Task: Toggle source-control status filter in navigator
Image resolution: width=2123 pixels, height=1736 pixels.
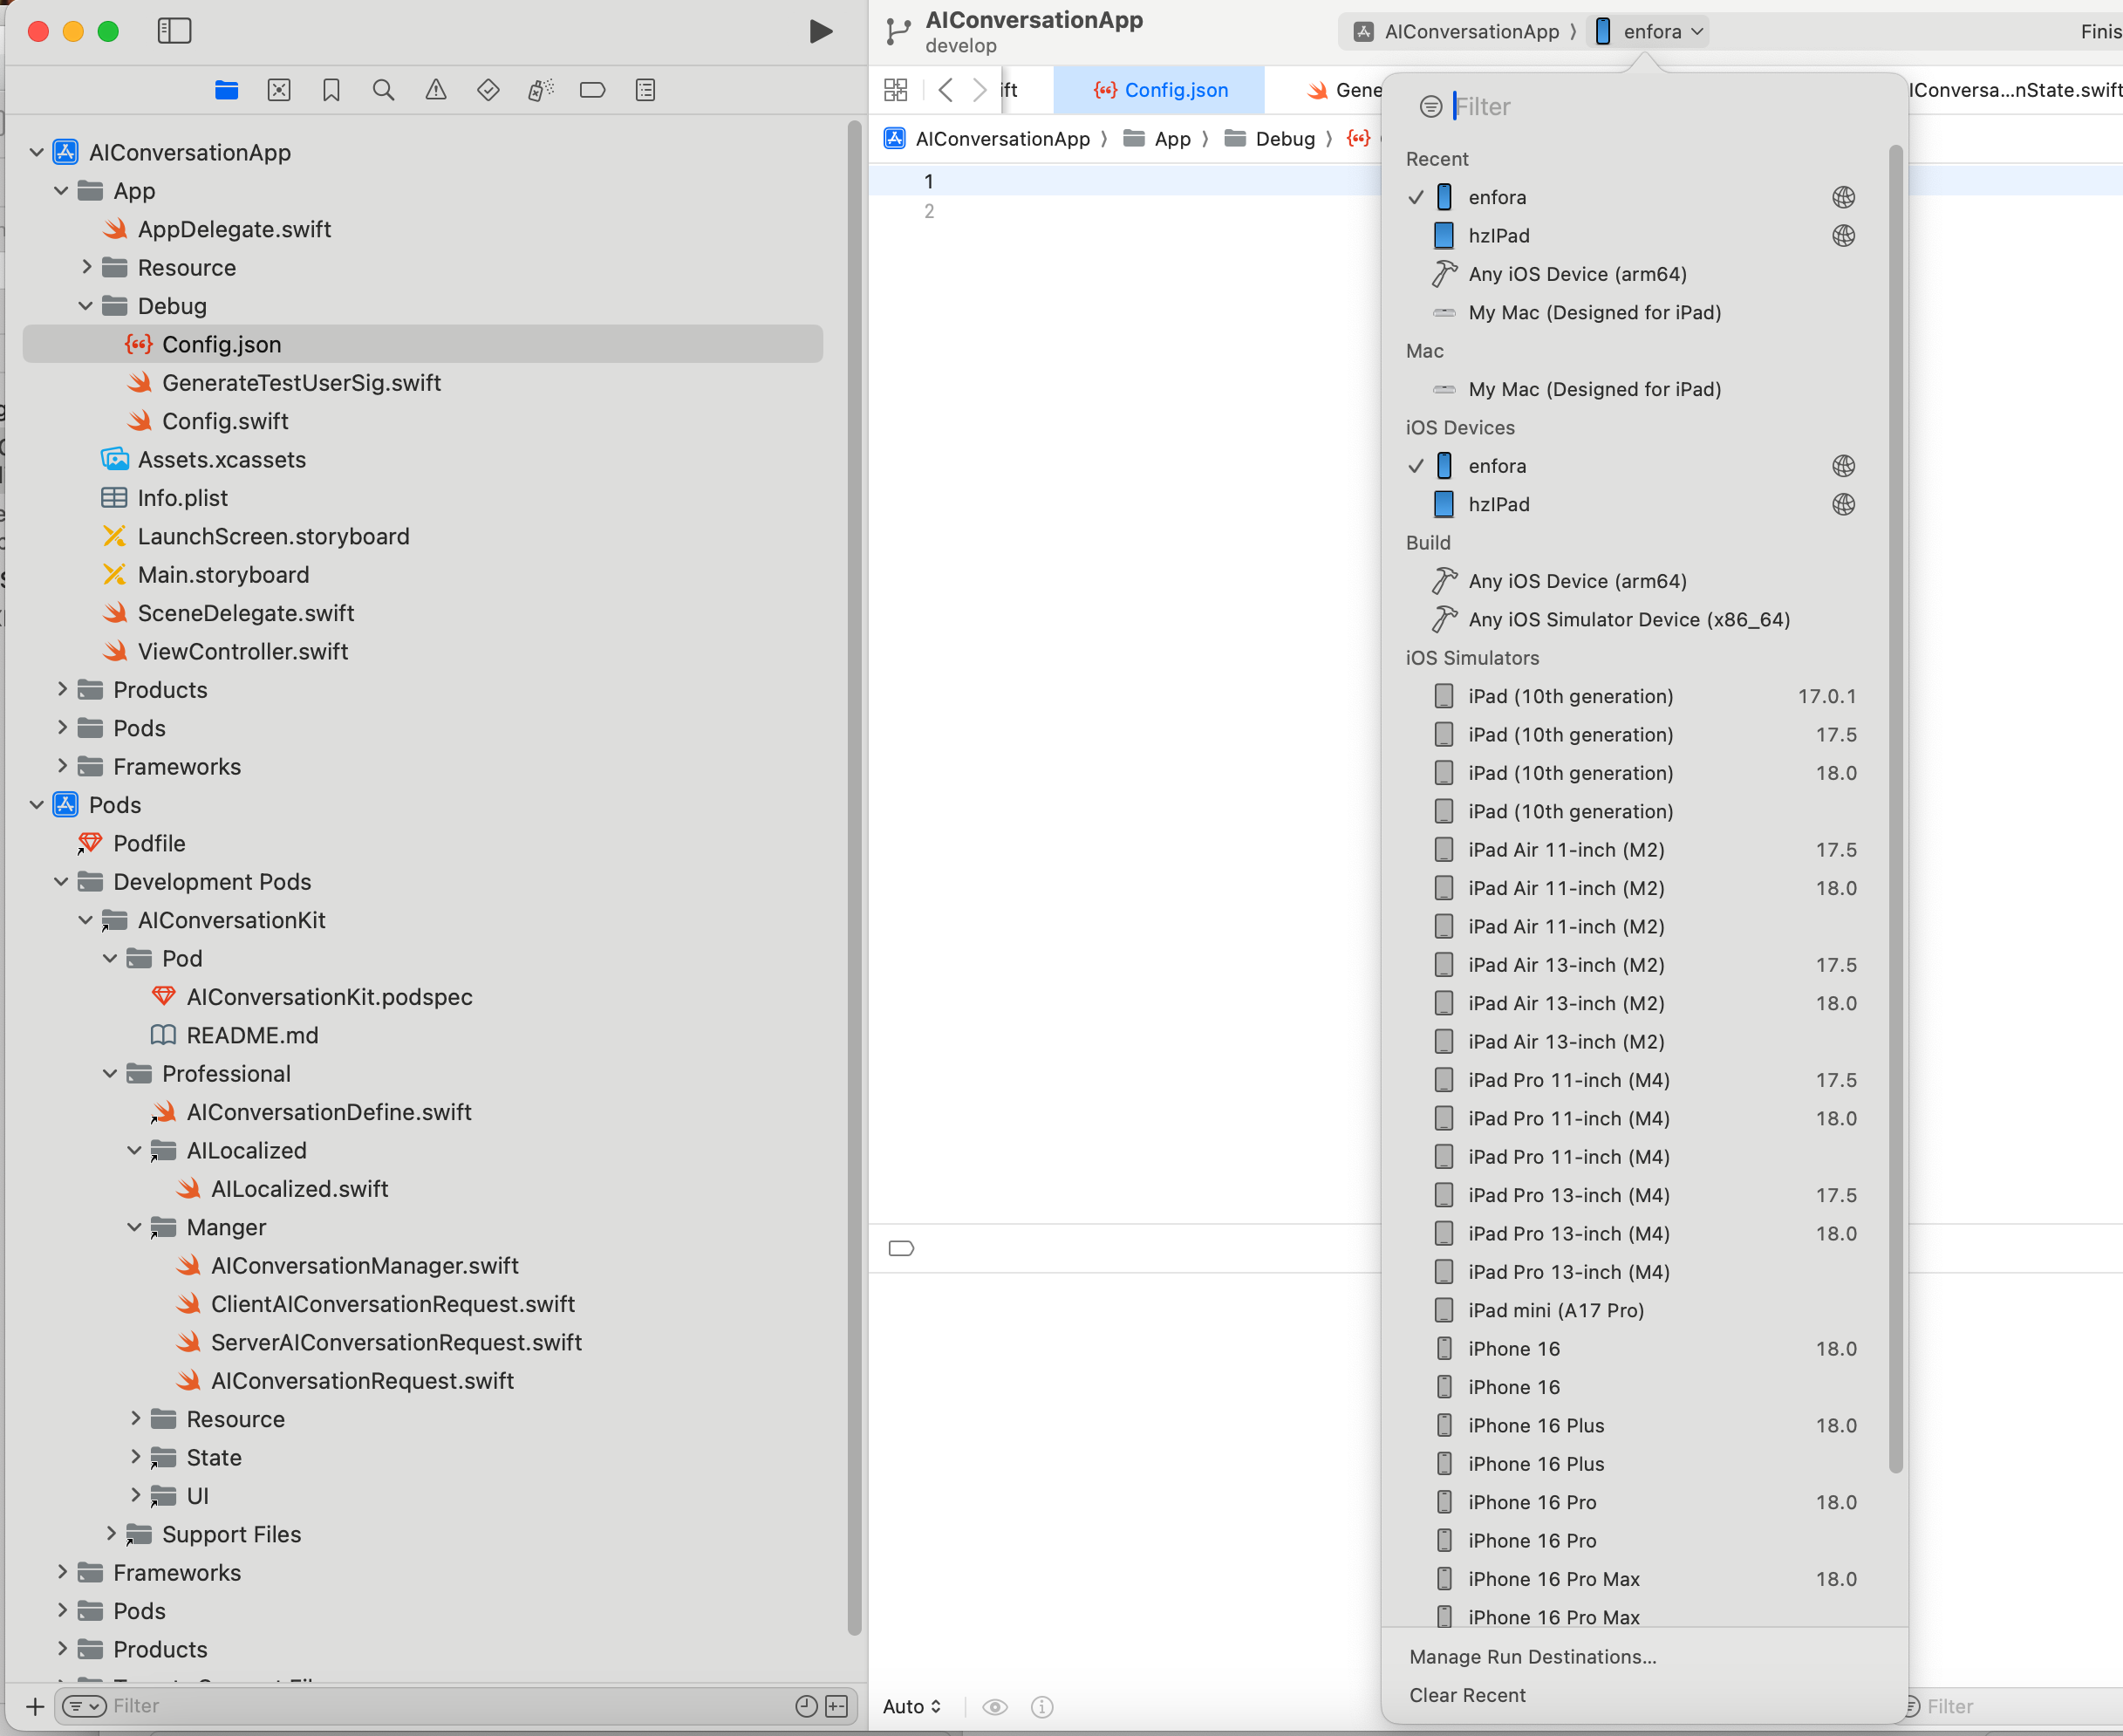Action: coord(837,1706)
